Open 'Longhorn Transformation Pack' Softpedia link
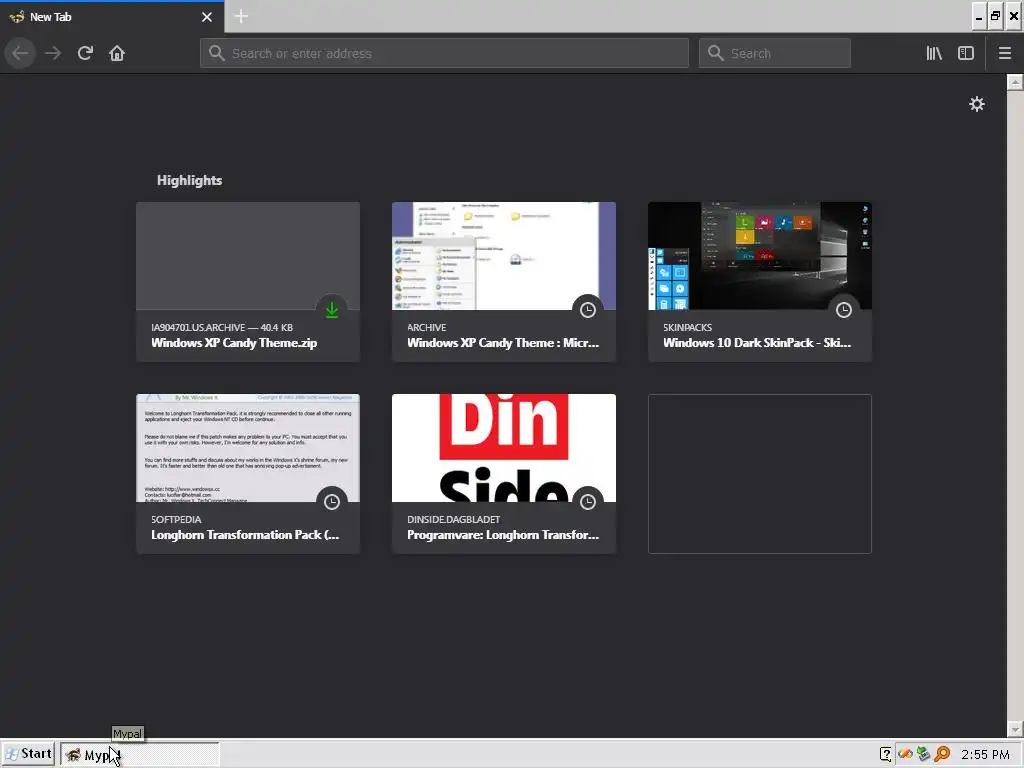The width and height of the screenshot is (1024, 768). 245,535
